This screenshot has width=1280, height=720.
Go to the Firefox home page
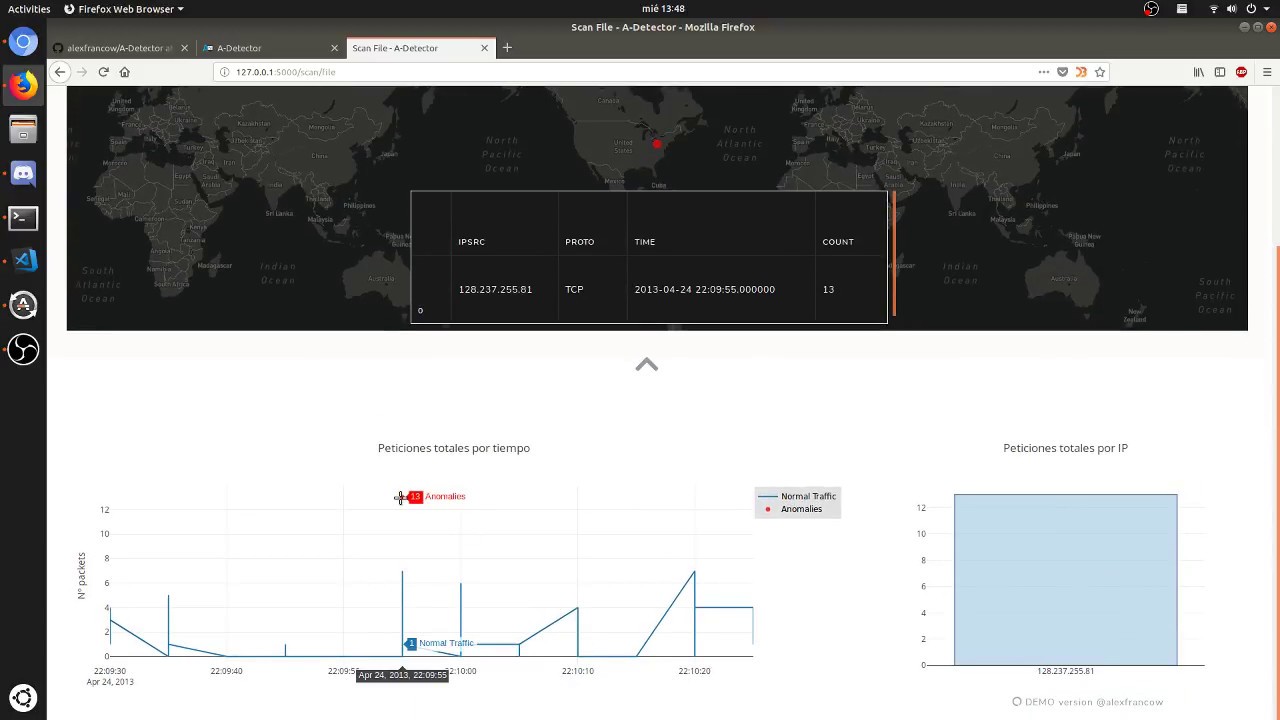pos(125,72)
